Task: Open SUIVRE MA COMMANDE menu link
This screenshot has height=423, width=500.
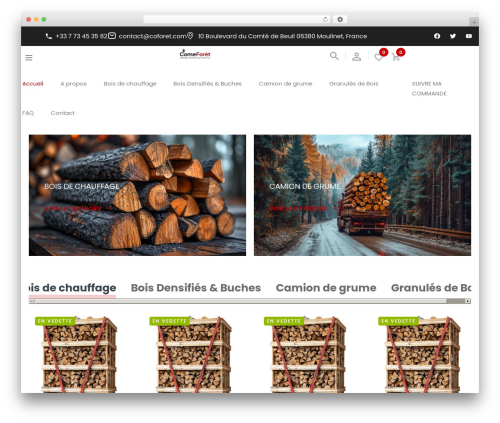Action: click(x=429, y=89)
